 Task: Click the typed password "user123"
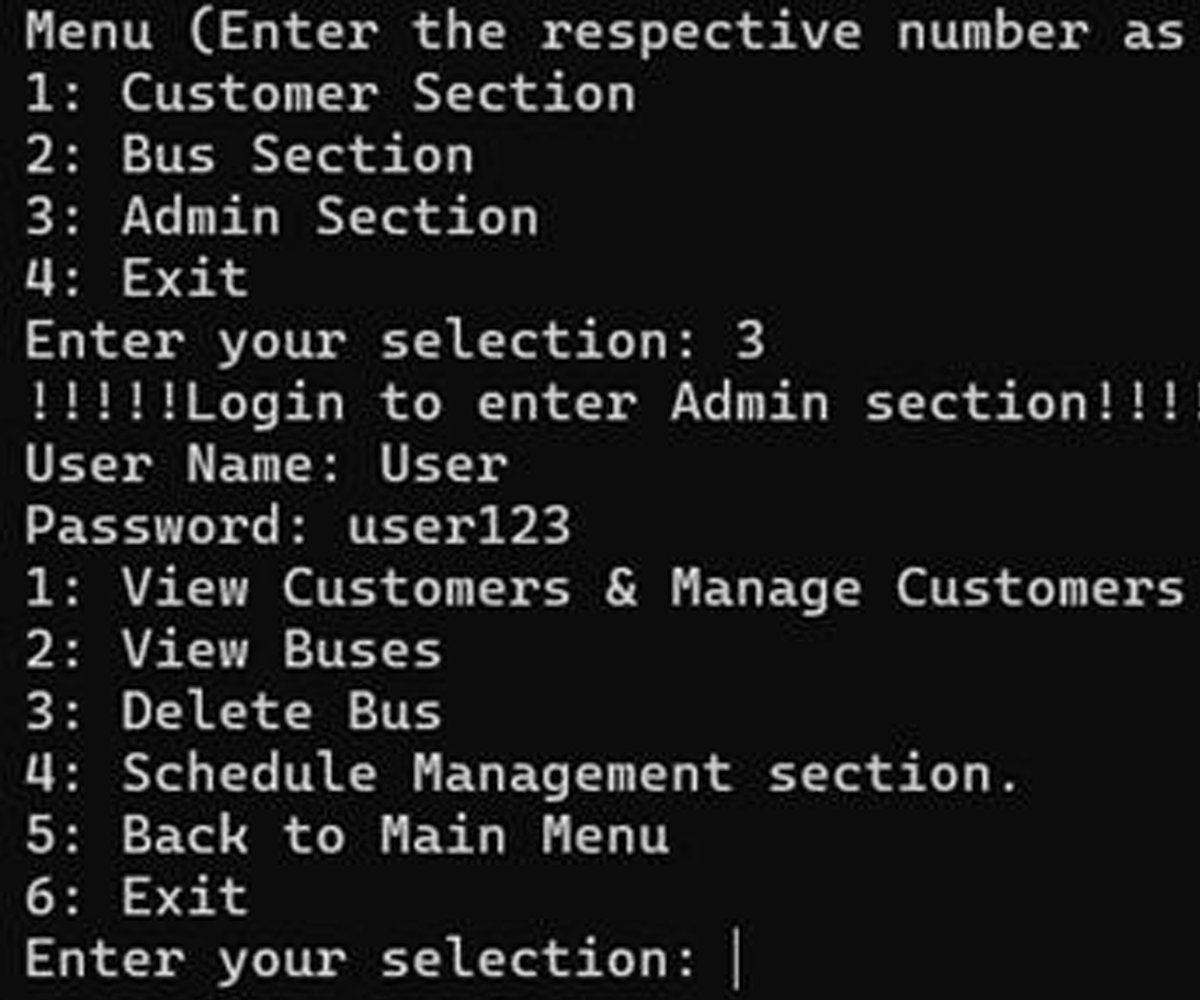pyautogui.click(x=459, y=527)
